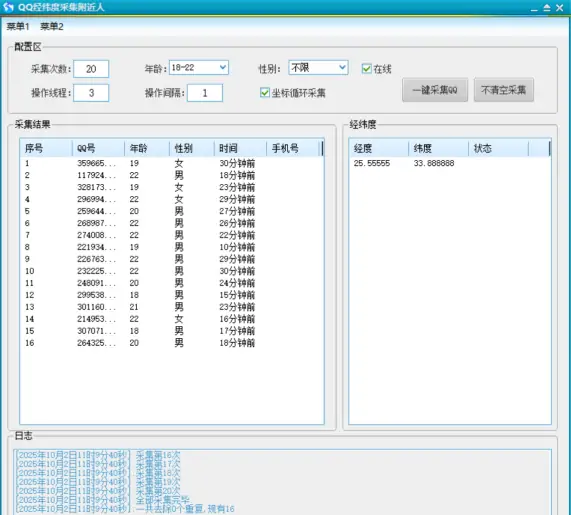
Task: Click the 状态 column header
Action: pos(498,148)
